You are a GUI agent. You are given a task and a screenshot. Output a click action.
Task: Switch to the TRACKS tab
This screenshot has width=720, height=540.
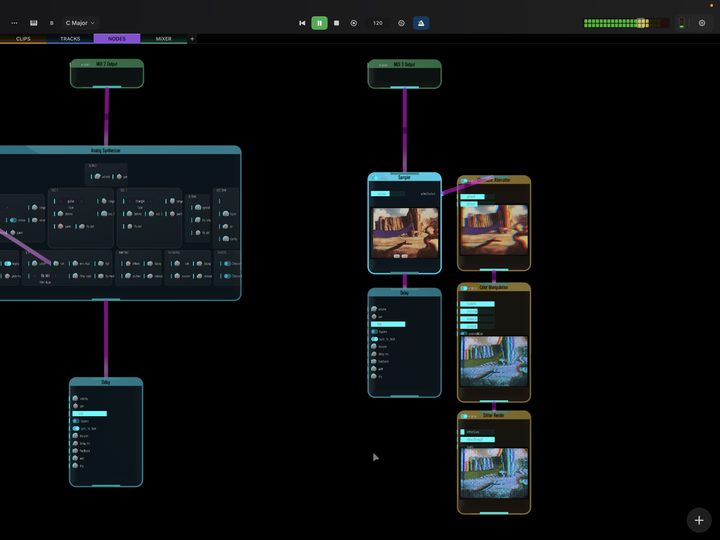[x=70, y=39]
